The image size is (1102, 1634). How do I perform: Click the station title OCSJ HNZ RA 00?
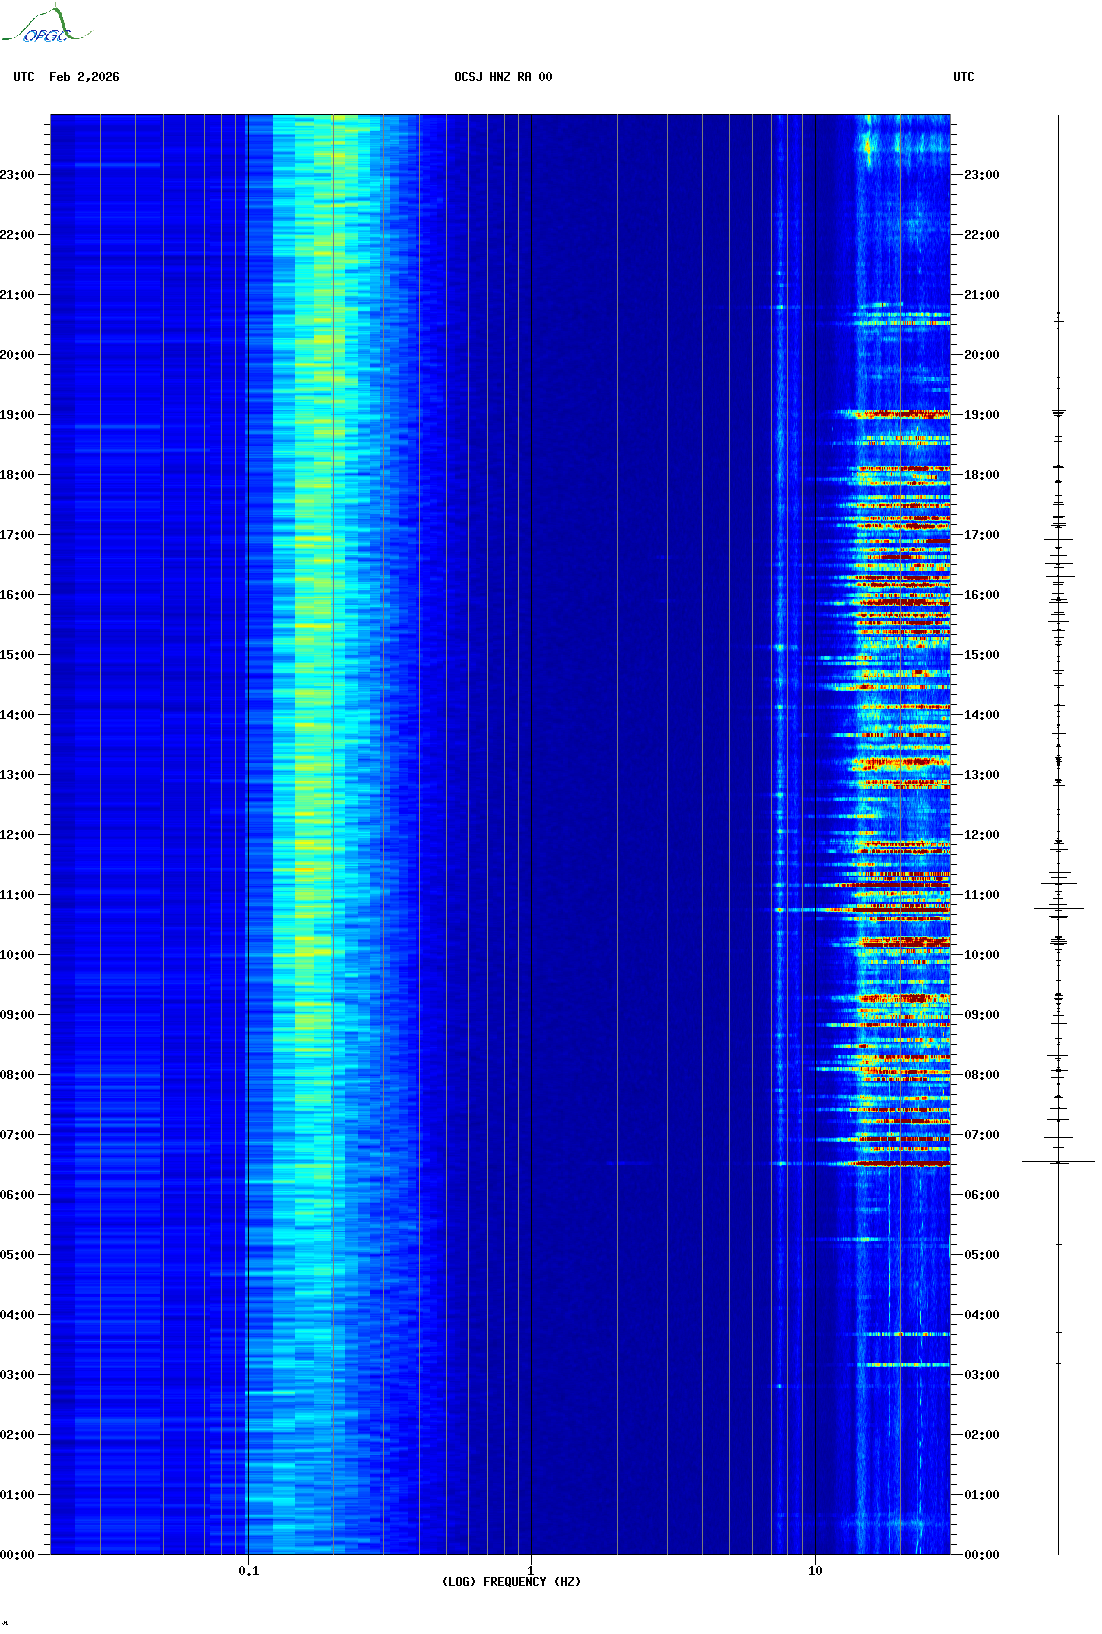tap(503, 77)
